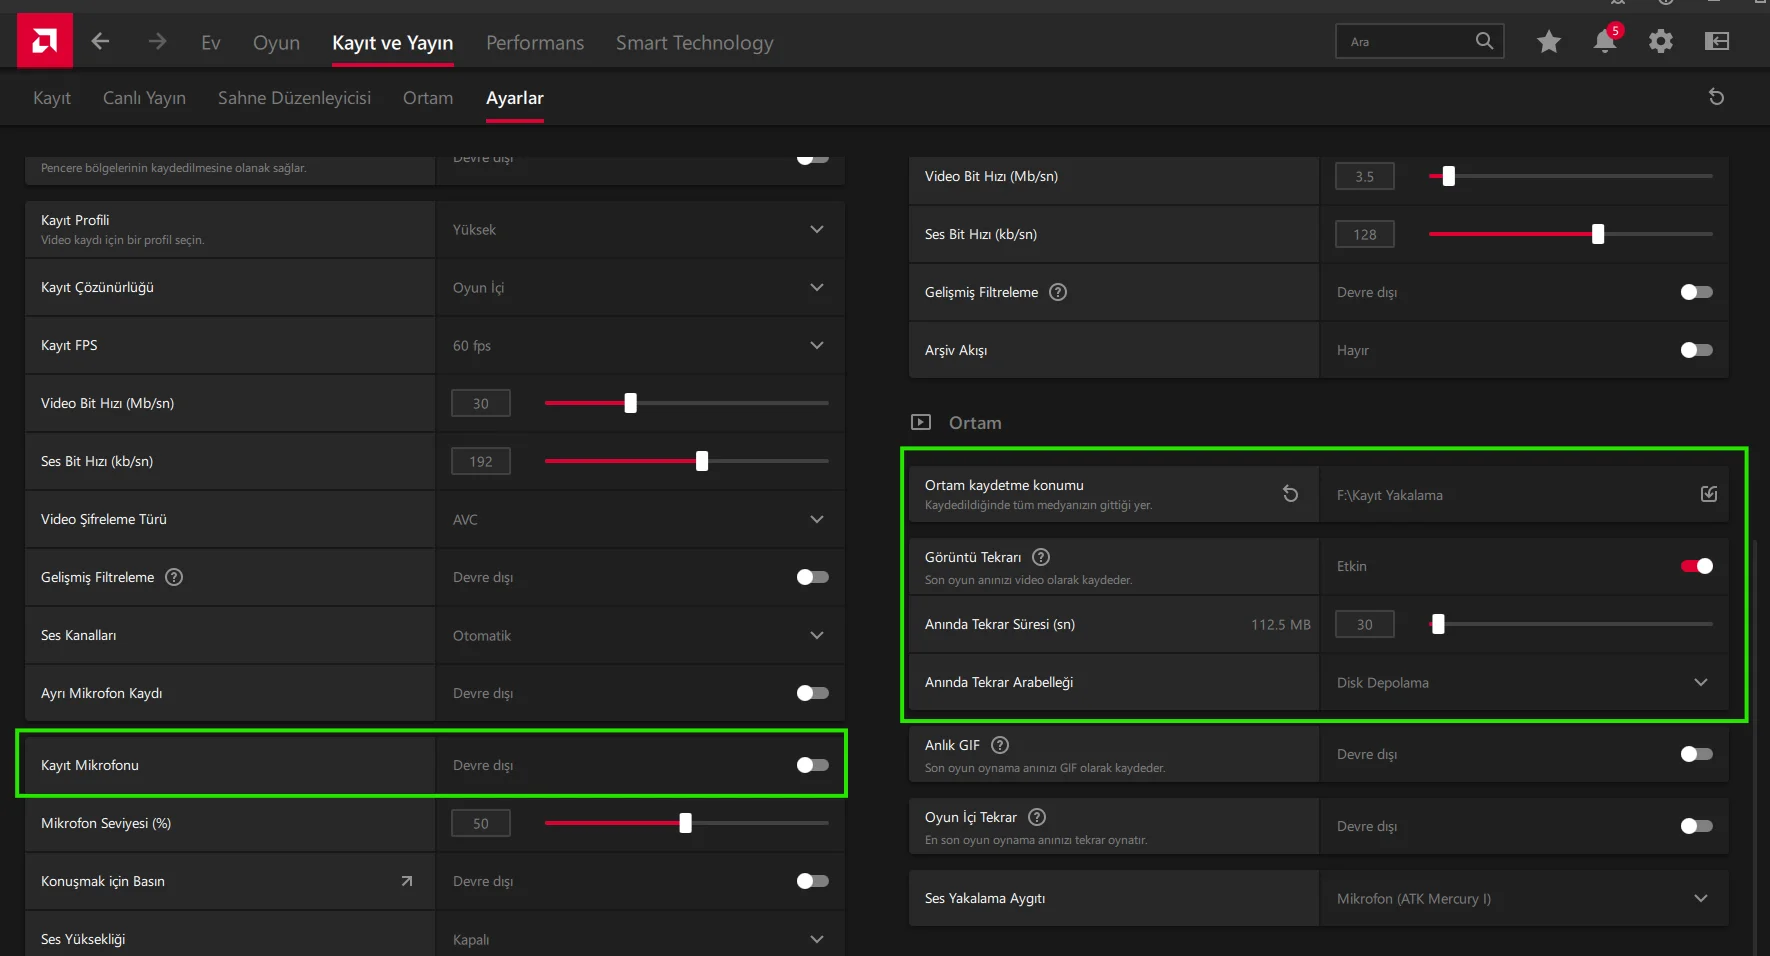Click browse folder icon for F:\Kayıt Yakalama
This screenshot has width=1770, height=956.
(x=1708, y=494)
